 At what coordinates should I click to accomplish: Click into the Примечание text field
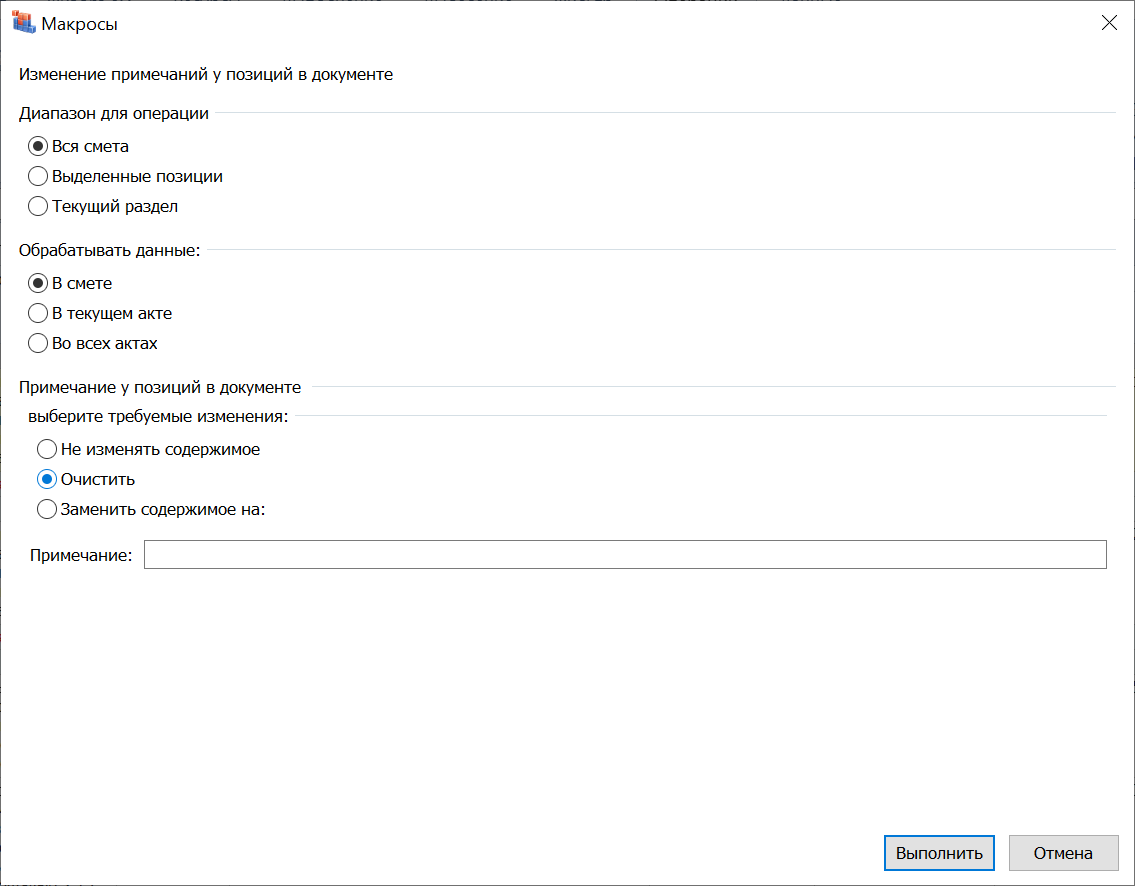[625, 555]
